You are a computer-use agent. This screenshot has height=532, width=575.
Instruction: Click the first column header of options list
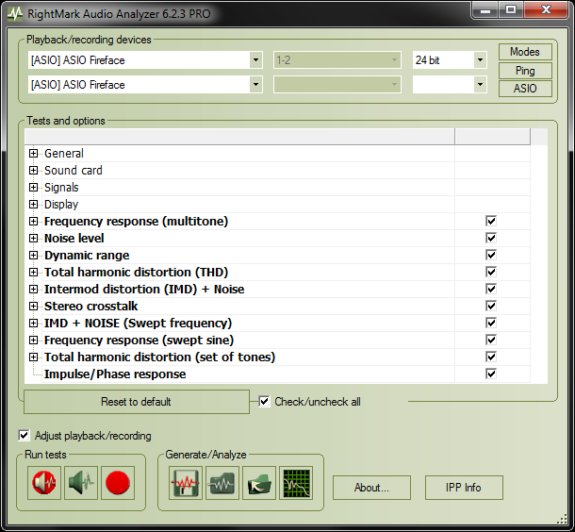click(x=239, y=136)
